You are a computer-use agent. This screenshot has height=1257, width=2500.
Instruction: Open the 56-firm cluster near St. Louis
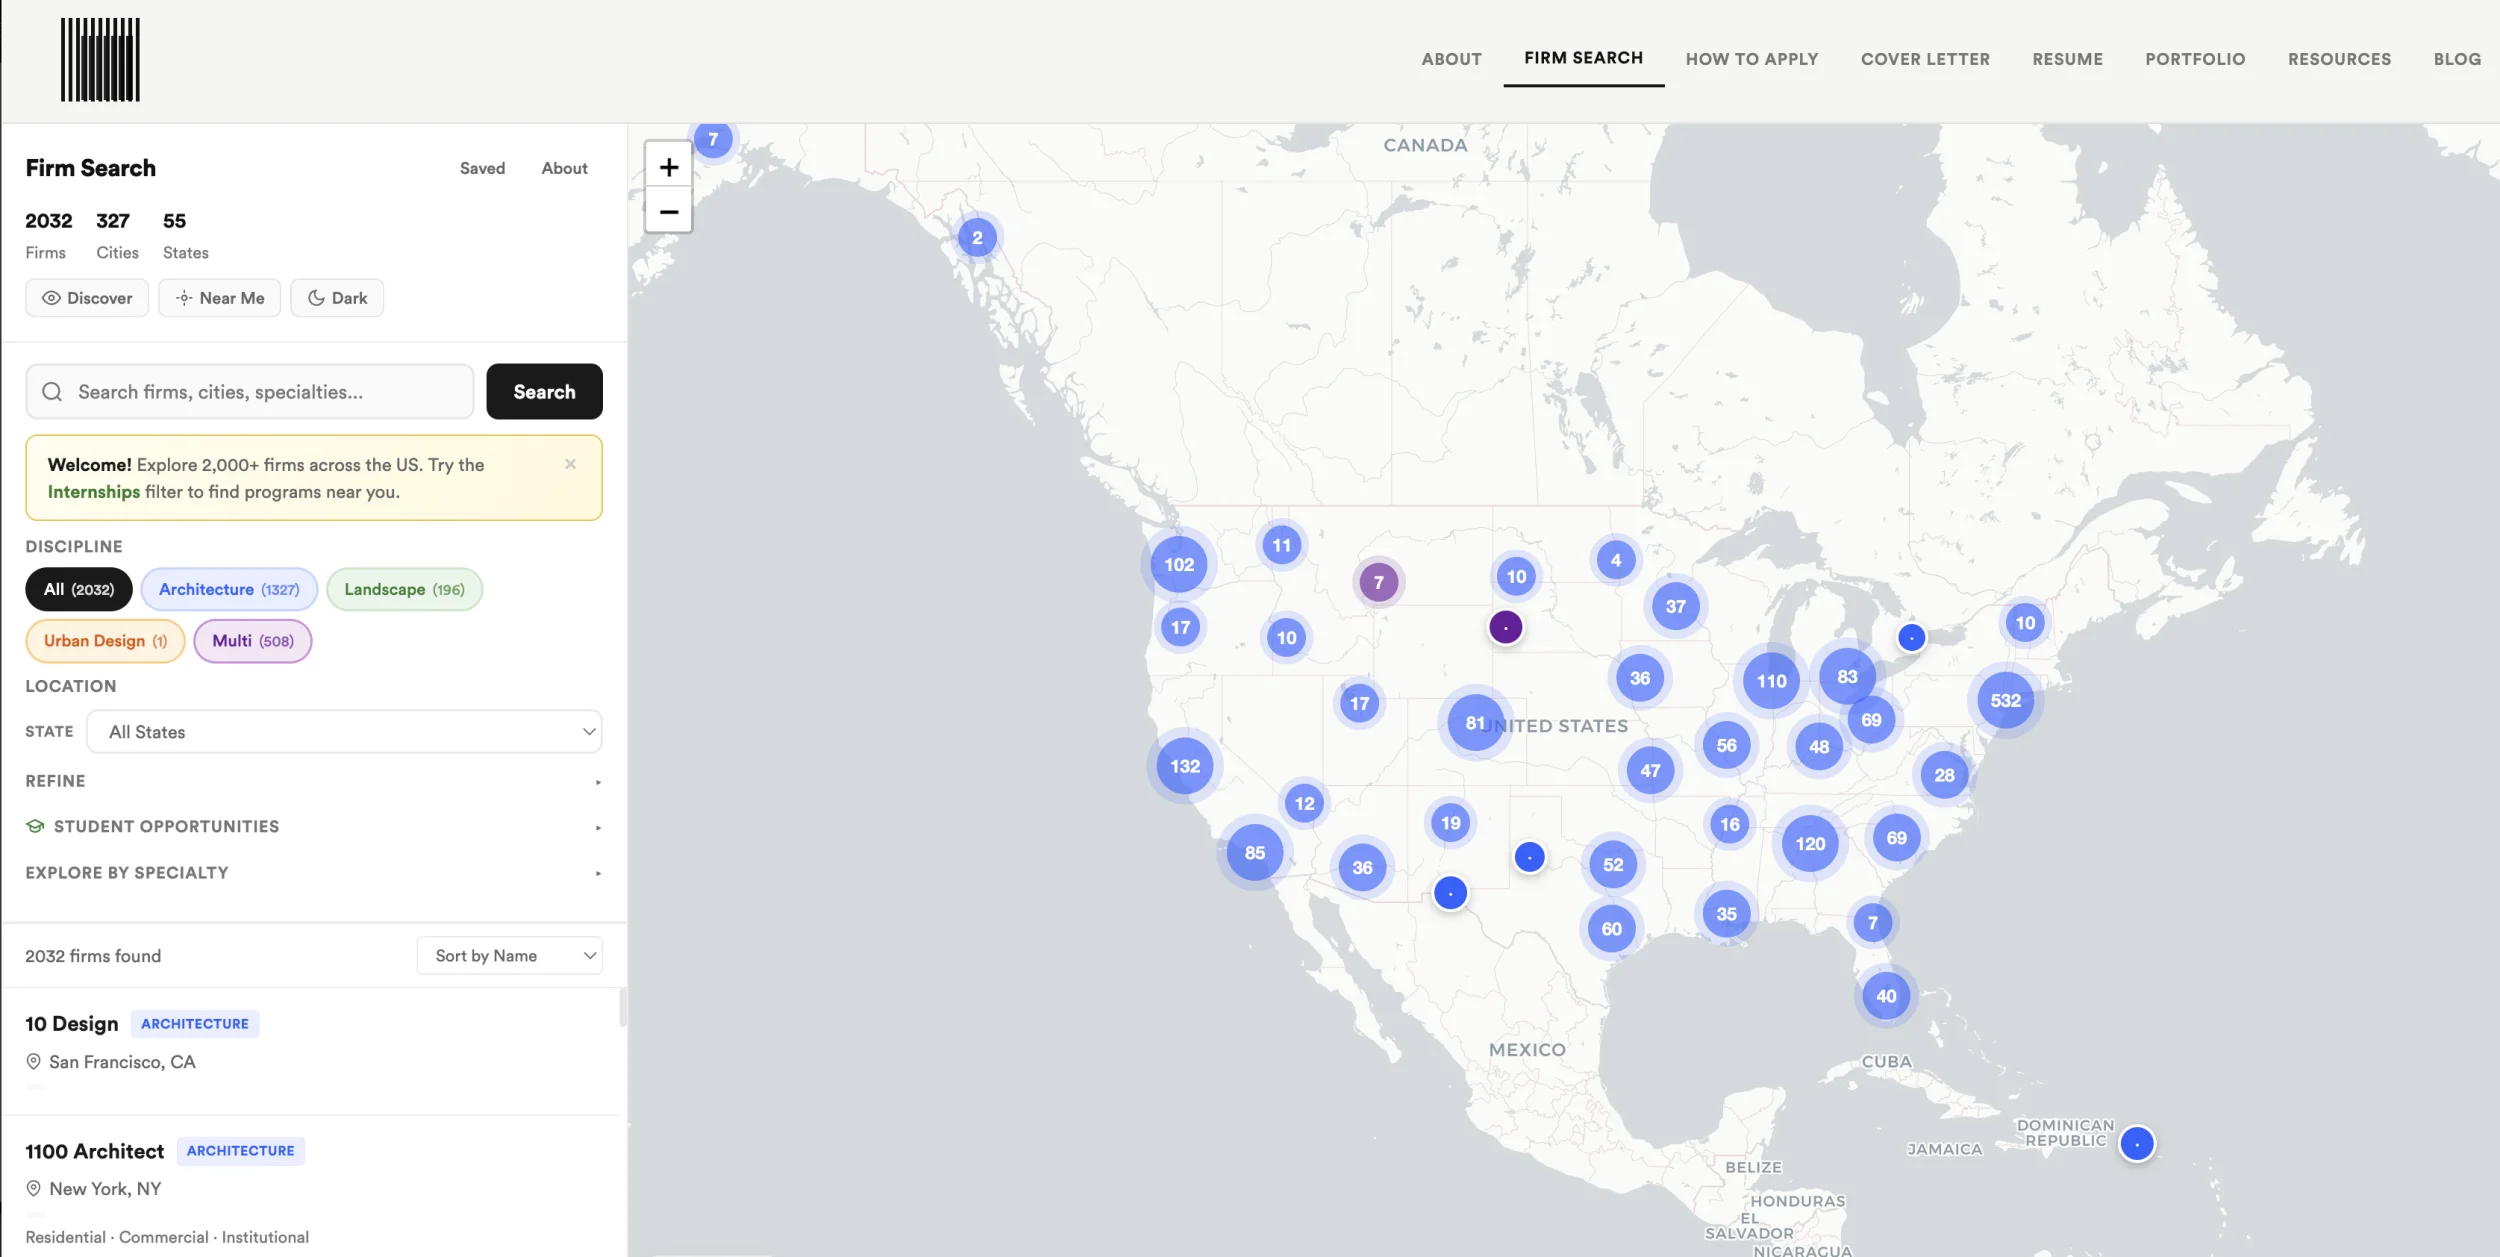point(1726,745)
